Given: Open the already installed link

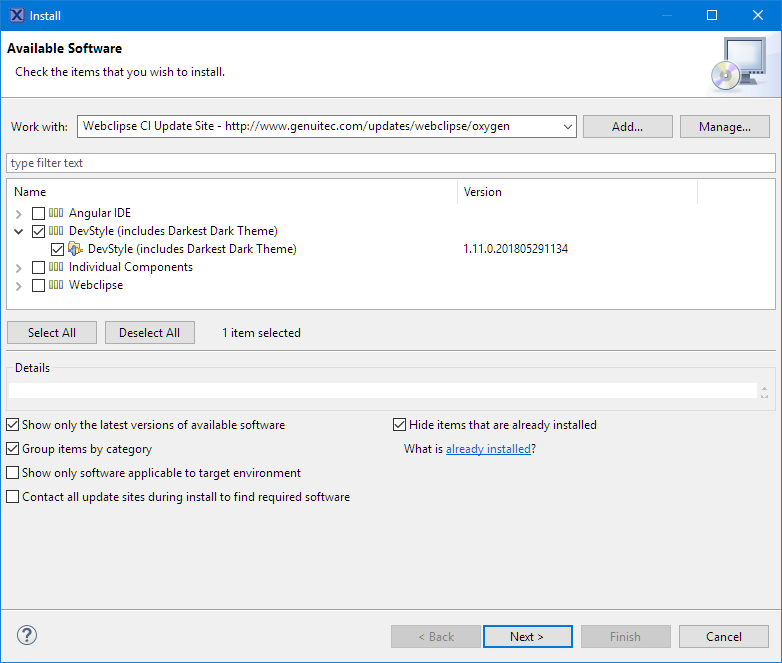Looking at the screenshot, I should [x=488, y=449].
